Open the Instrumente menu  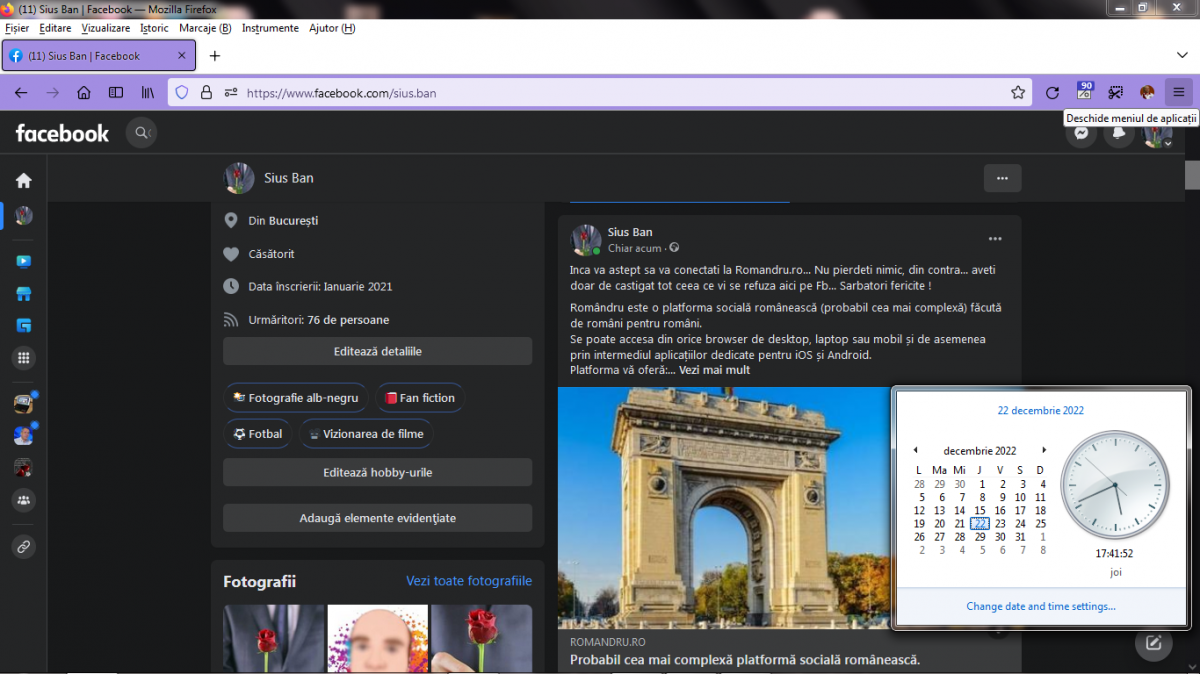pos(270,28)
